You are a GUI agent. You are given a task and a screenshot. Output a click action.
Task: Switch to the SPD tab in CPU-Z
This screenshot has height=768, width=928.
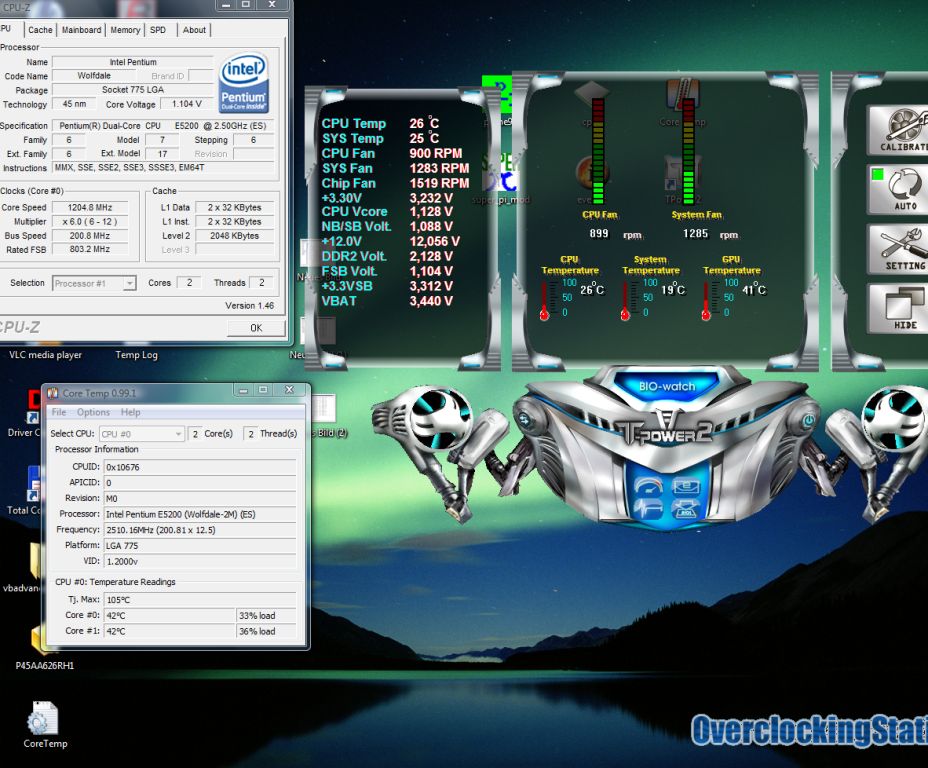(x=158, y=30)
